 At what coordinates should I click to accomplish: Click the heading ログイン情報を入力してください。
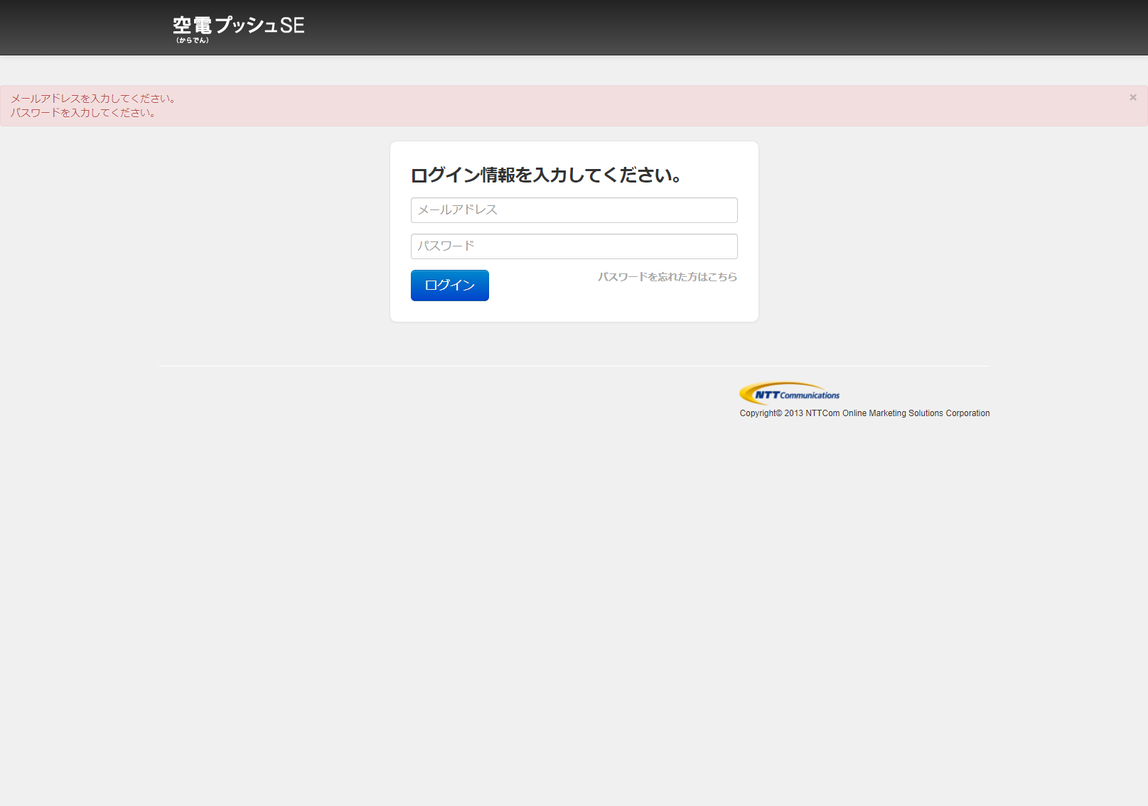(547, 176)
